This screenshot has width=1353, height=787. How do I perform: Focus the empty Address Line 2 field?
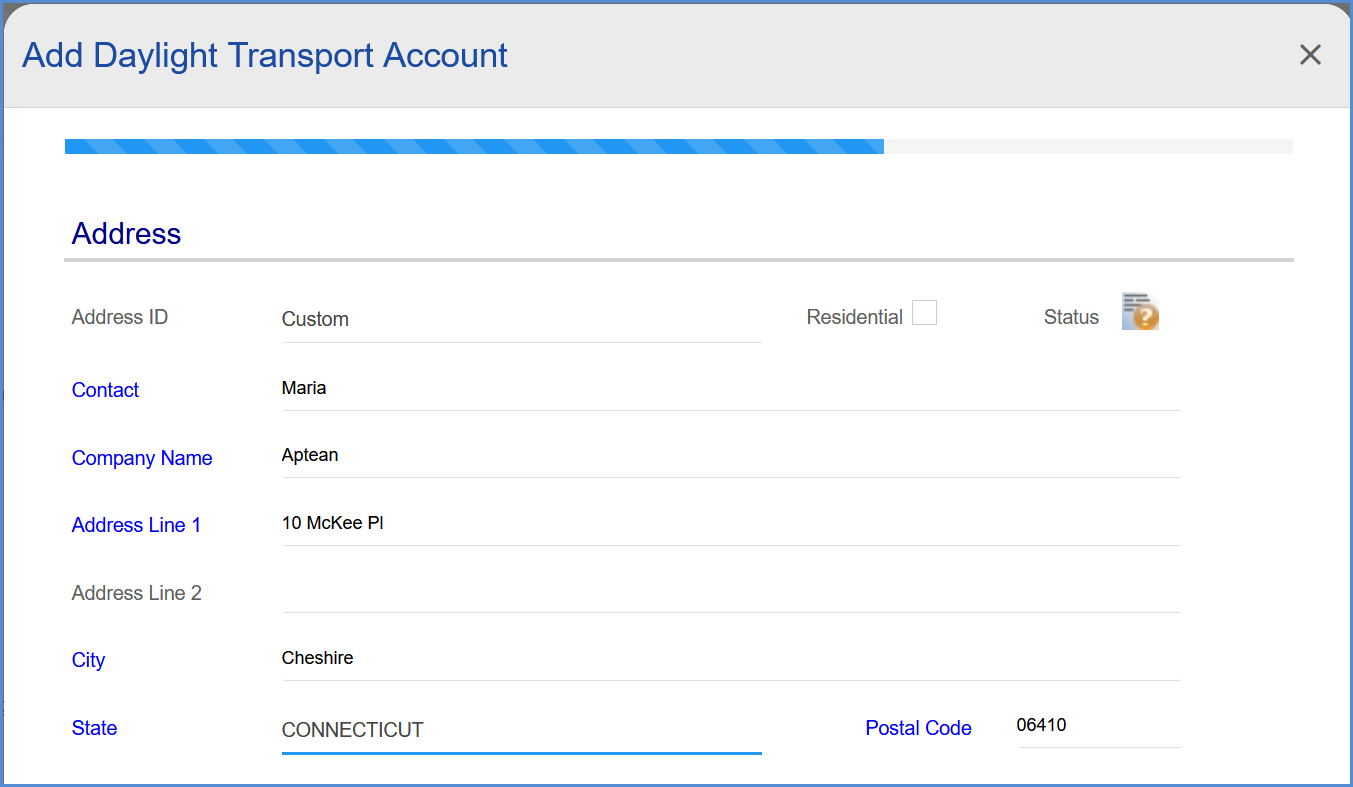[x=731, y=592]
